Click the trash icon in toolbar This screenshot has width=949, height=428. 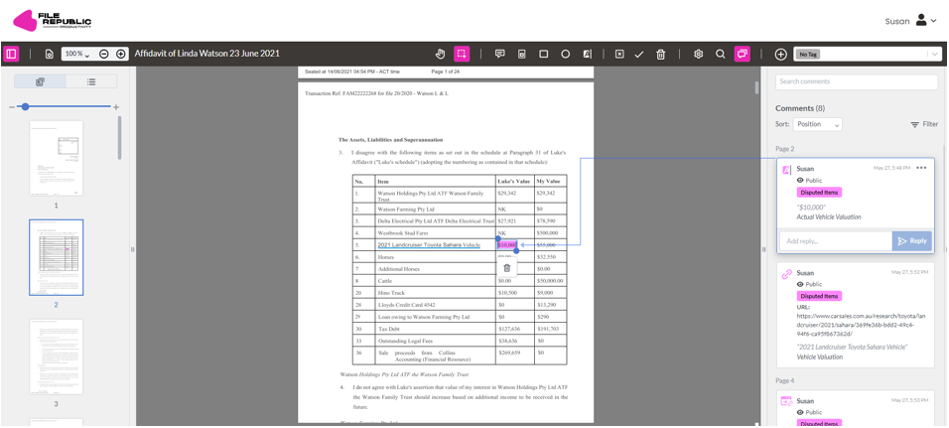pos(661,54)
